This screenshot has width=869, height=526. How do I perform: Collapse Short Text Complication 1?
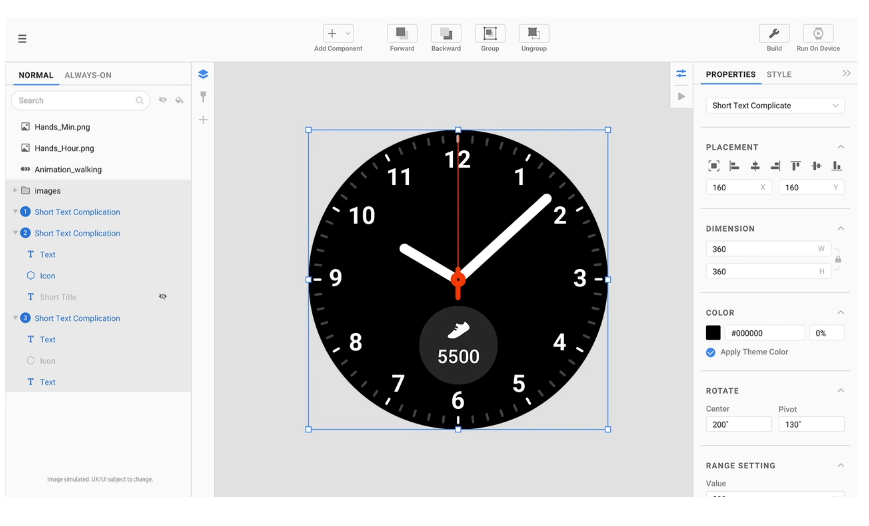click(15, 212)
